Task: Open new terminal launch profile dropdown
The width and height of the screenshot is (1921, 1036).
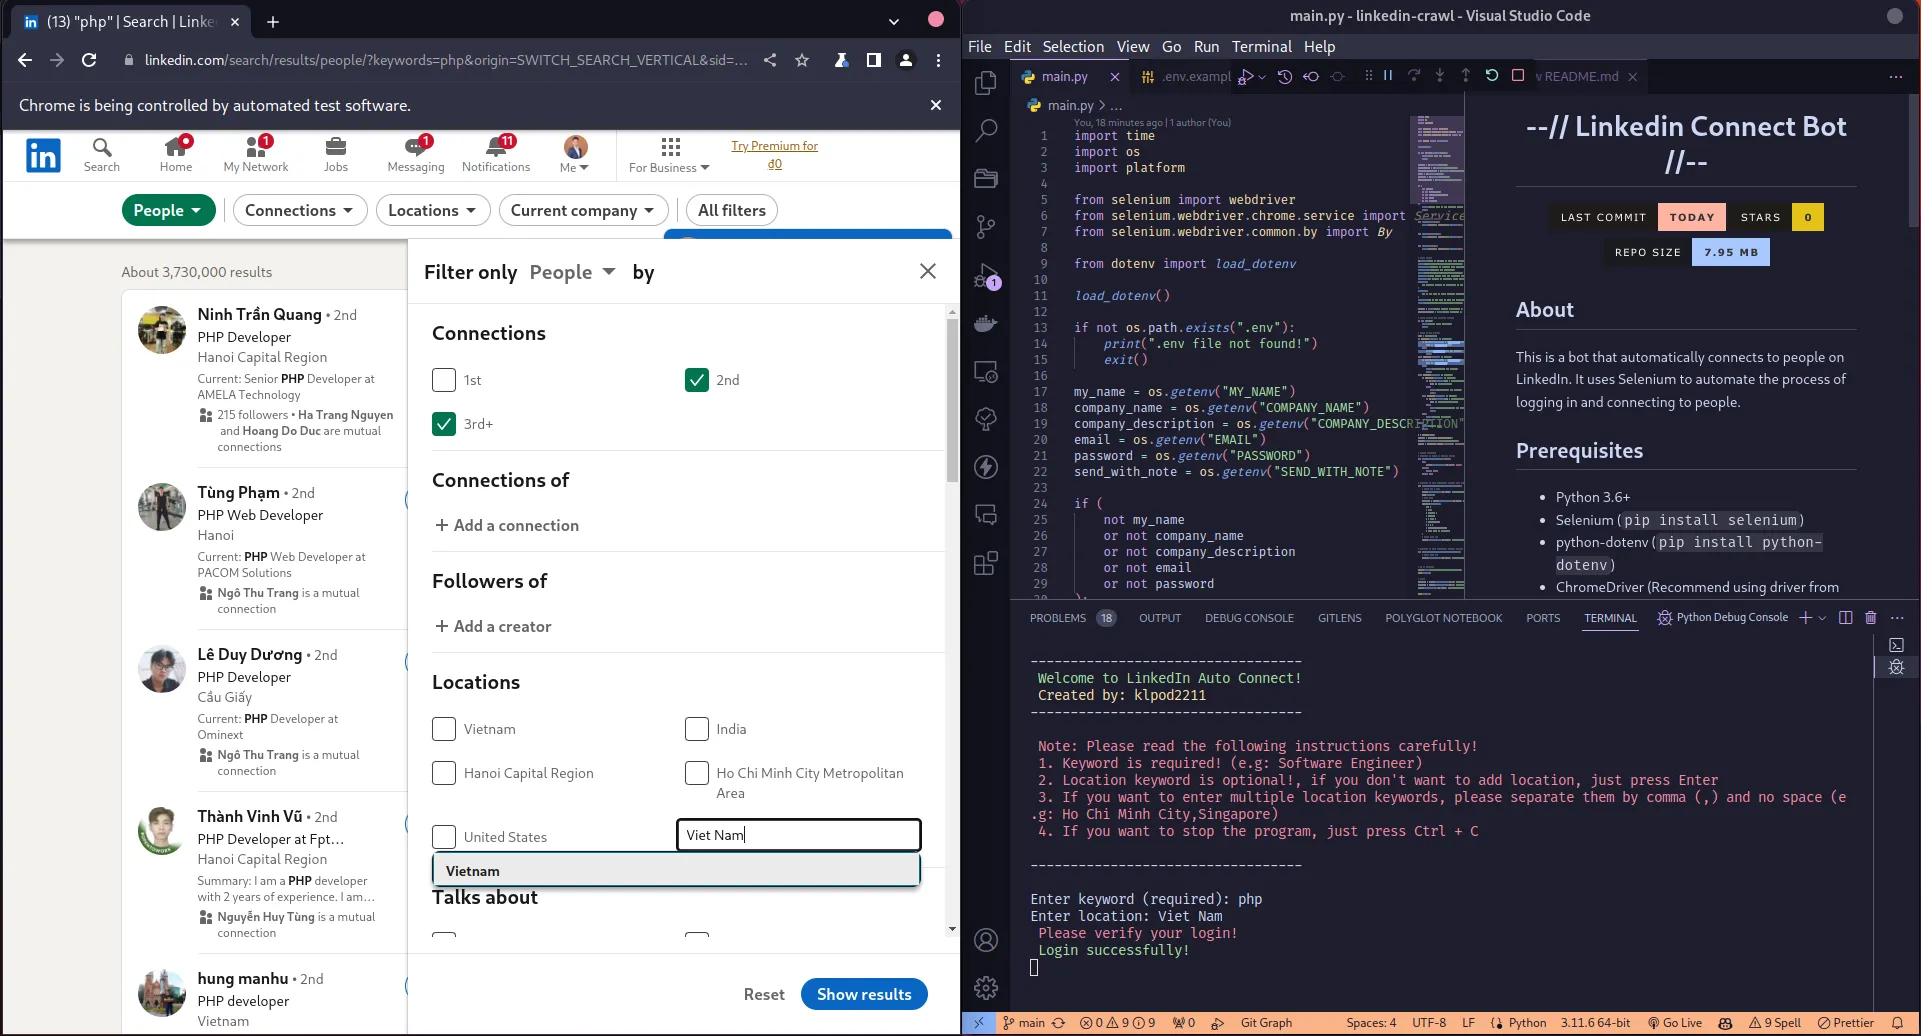Action: 1822,618
